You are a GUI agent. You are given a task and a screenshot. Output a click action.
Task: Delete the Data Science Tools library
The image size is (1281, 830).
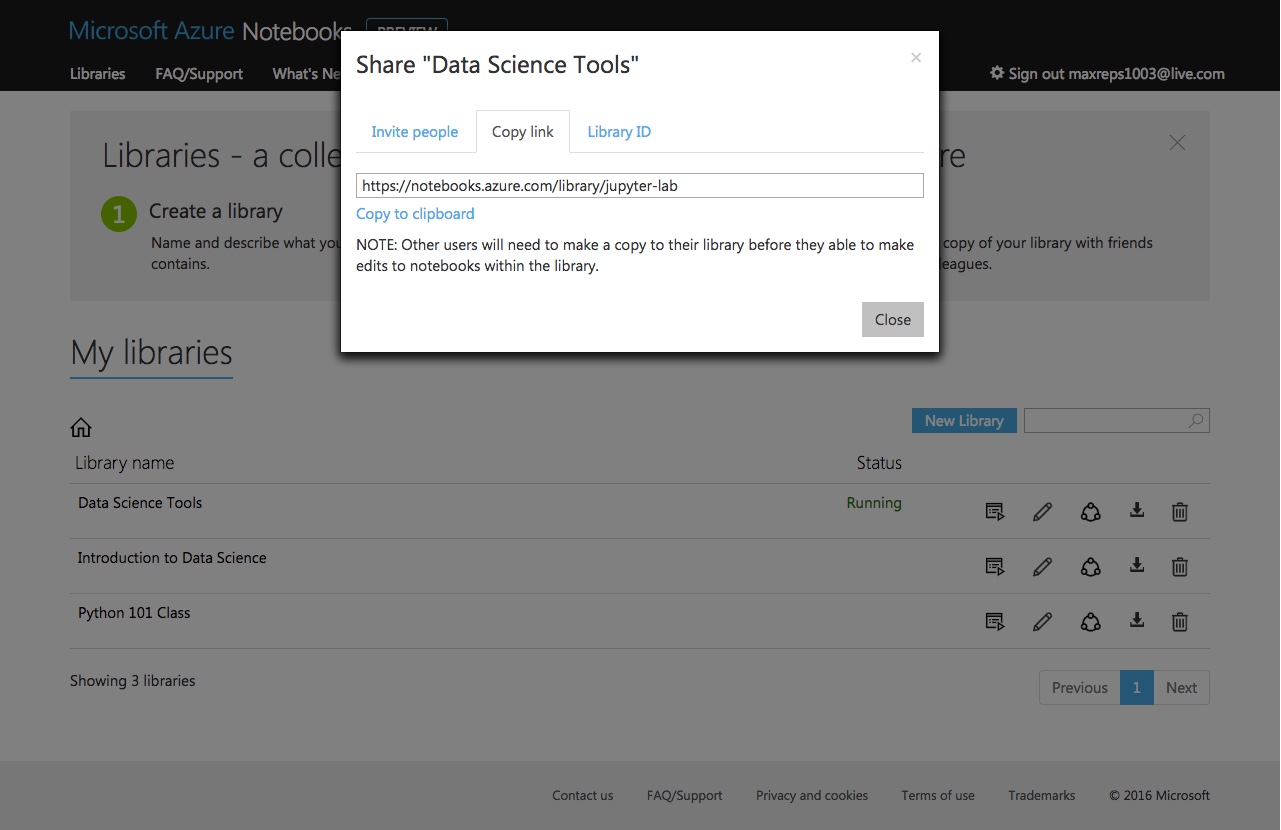coord(1180,512)
